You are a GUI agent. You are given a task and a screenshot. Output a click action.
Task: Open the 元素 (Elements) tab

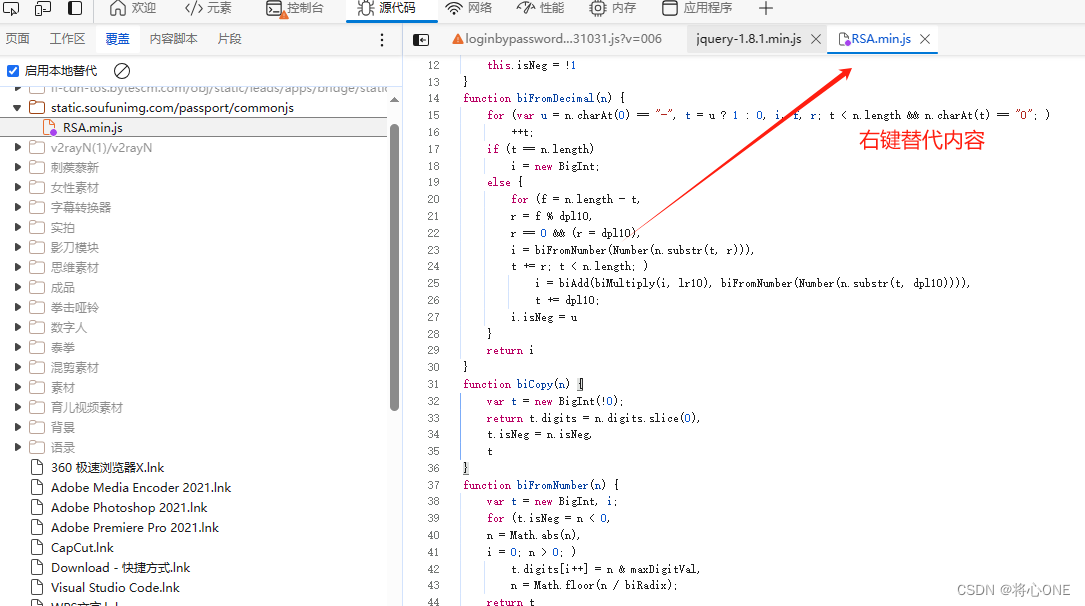pyautogui.click(x=208, y=8)
